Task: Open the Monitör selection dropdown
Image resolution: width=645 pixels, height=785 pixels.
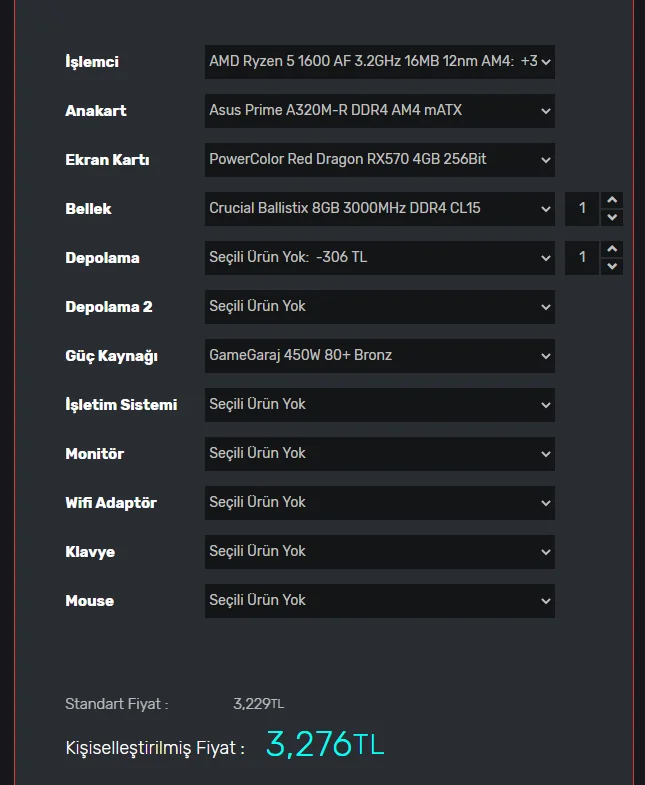Action: click(379, 453)
